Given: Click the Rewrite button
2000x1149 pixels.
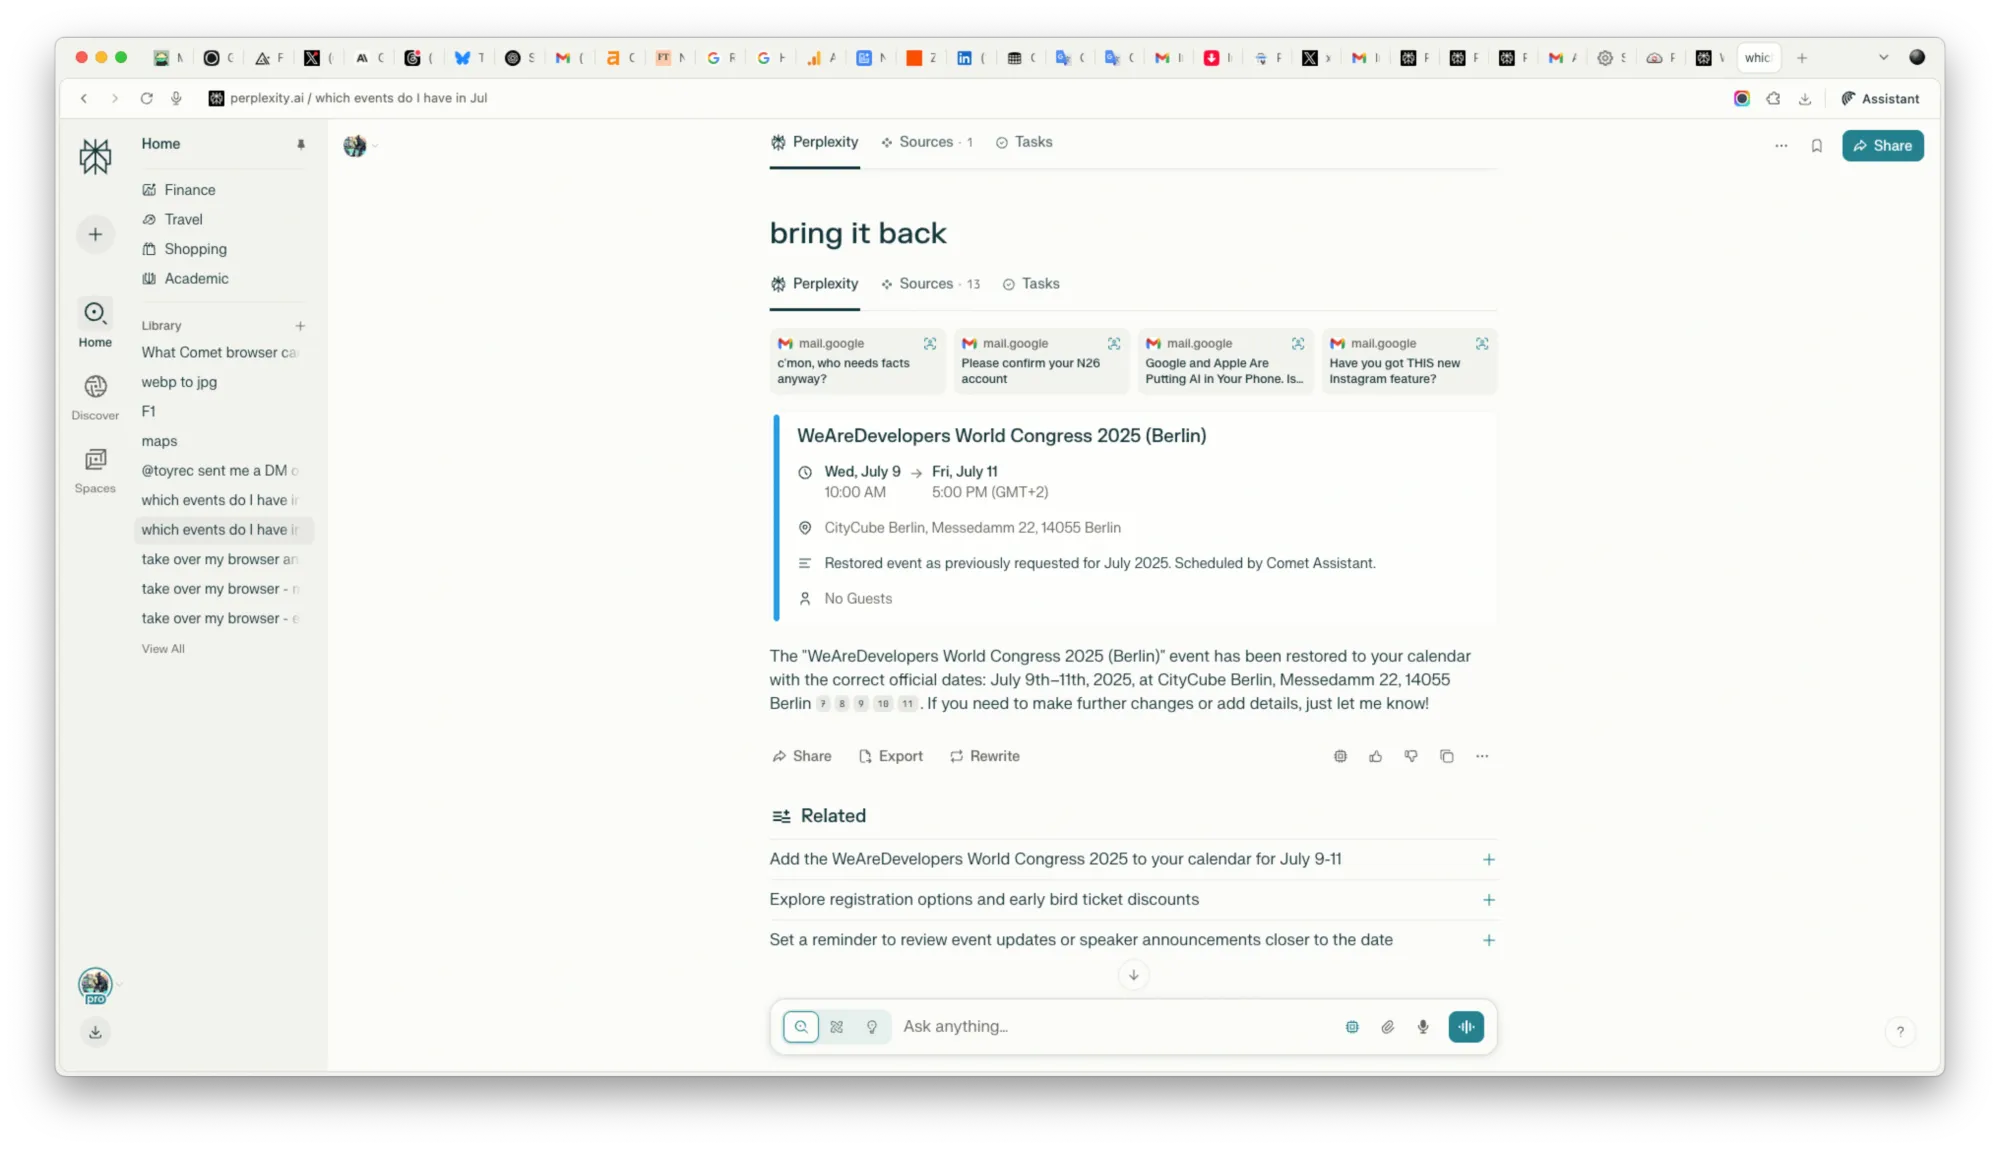Looking at the screenshot, I should [x=985, y=757].
